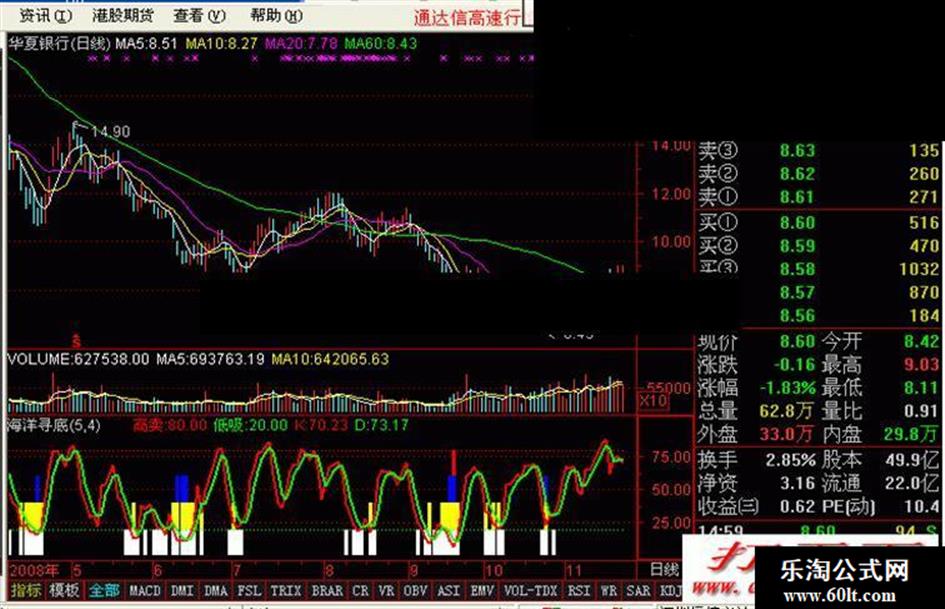Switch to EMV indicator tab

482,590
